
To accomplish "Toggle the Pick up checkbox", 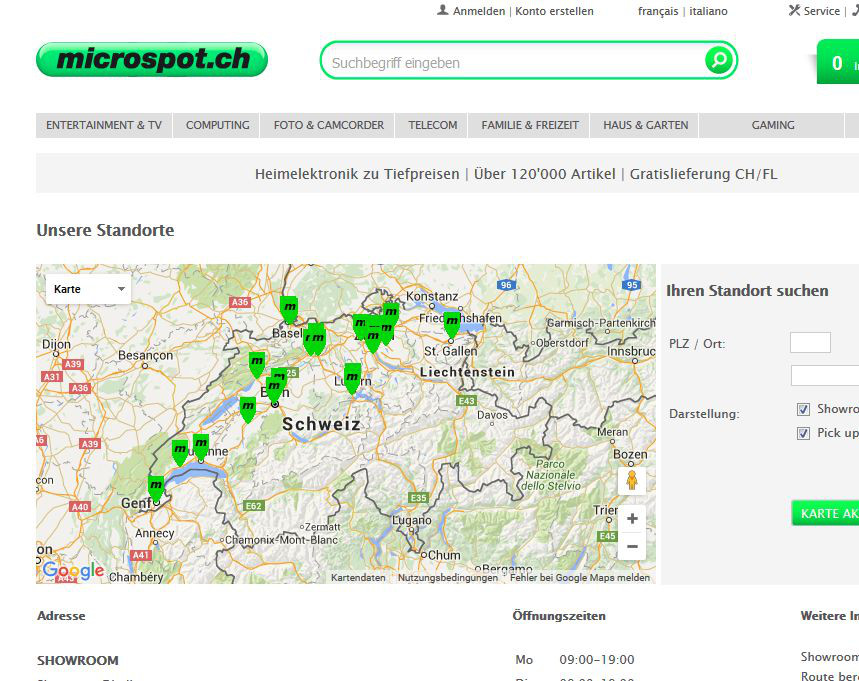I will coord(803,433).
